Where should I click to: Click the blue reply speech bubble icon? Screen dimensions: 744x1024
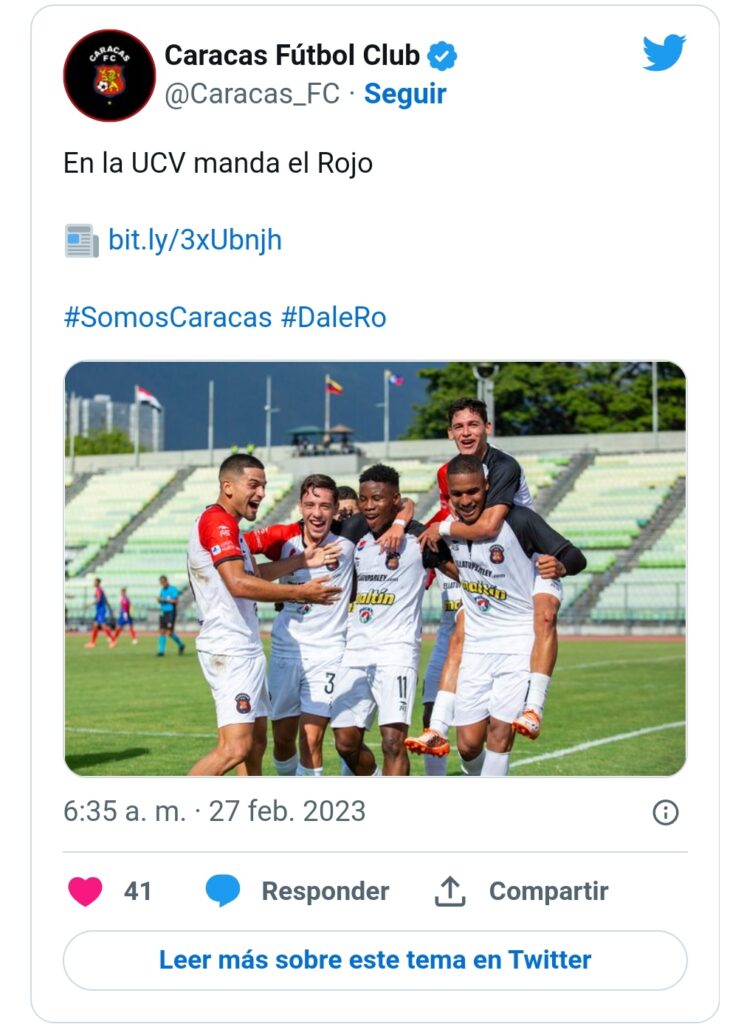222,891
